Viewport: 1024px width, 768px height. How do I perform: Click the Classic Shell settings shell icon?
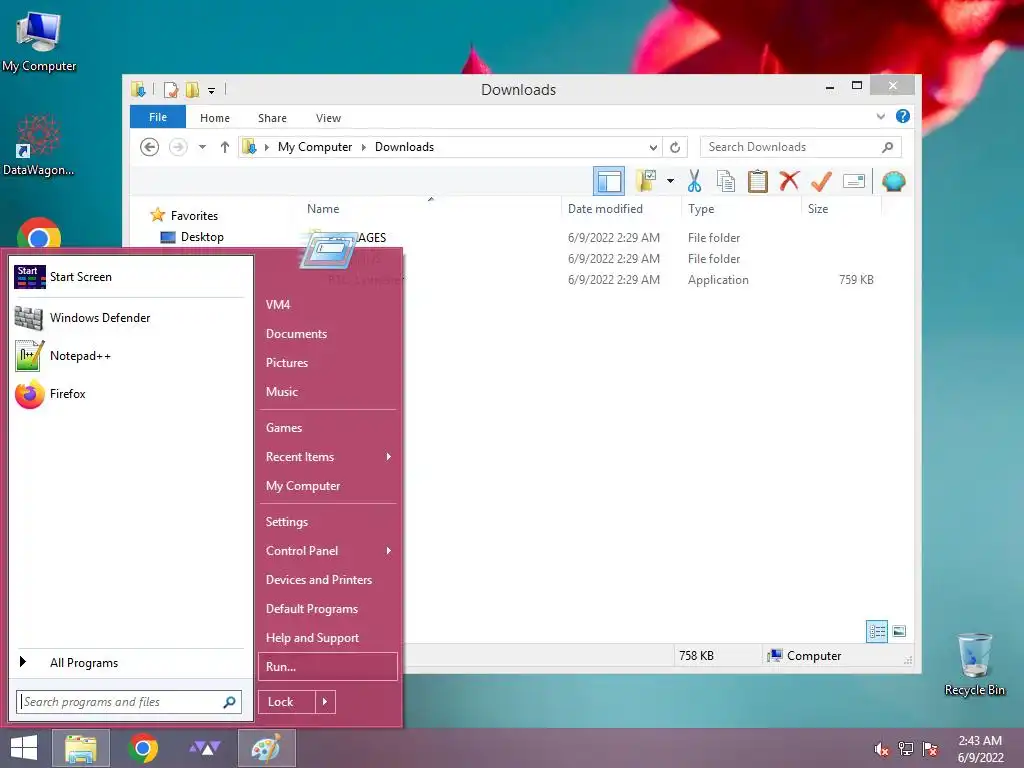click(x=893, y=181)
